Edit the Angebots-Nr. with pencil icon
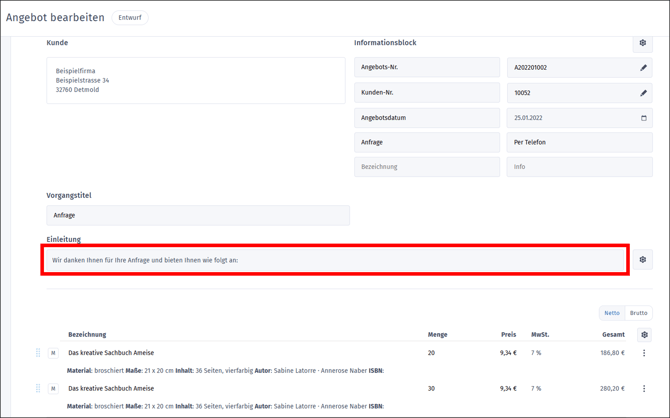The image size is (670, 418). point(643,68)
